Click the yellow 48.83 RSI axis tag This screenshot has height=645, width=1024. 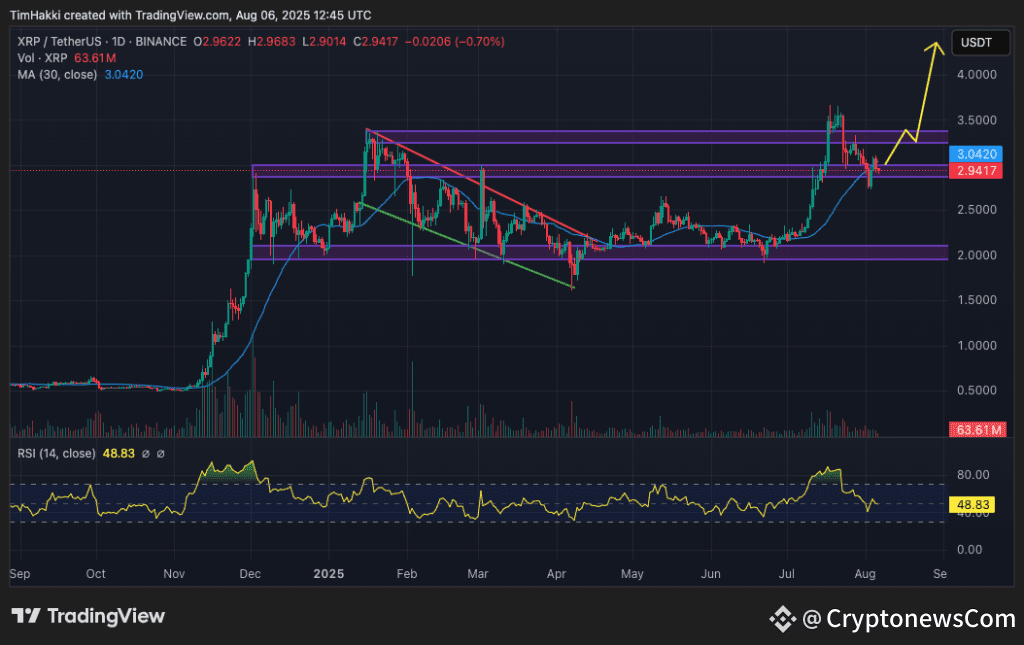[972, 505]
